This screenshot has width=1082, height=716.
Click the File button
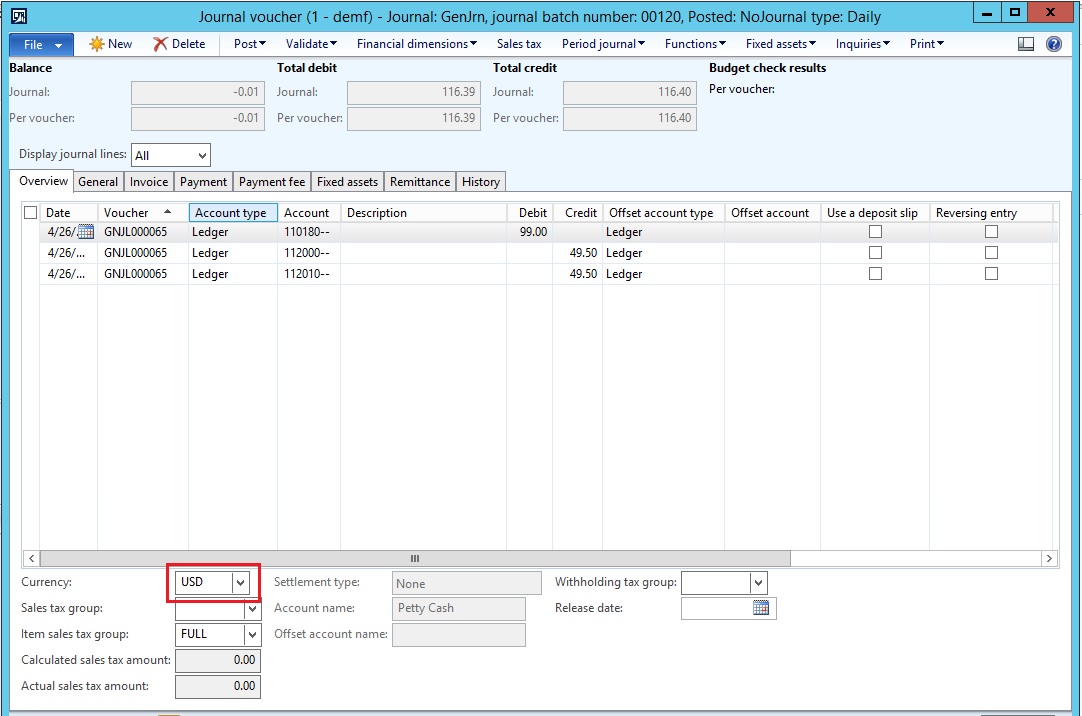click(41, 45)
